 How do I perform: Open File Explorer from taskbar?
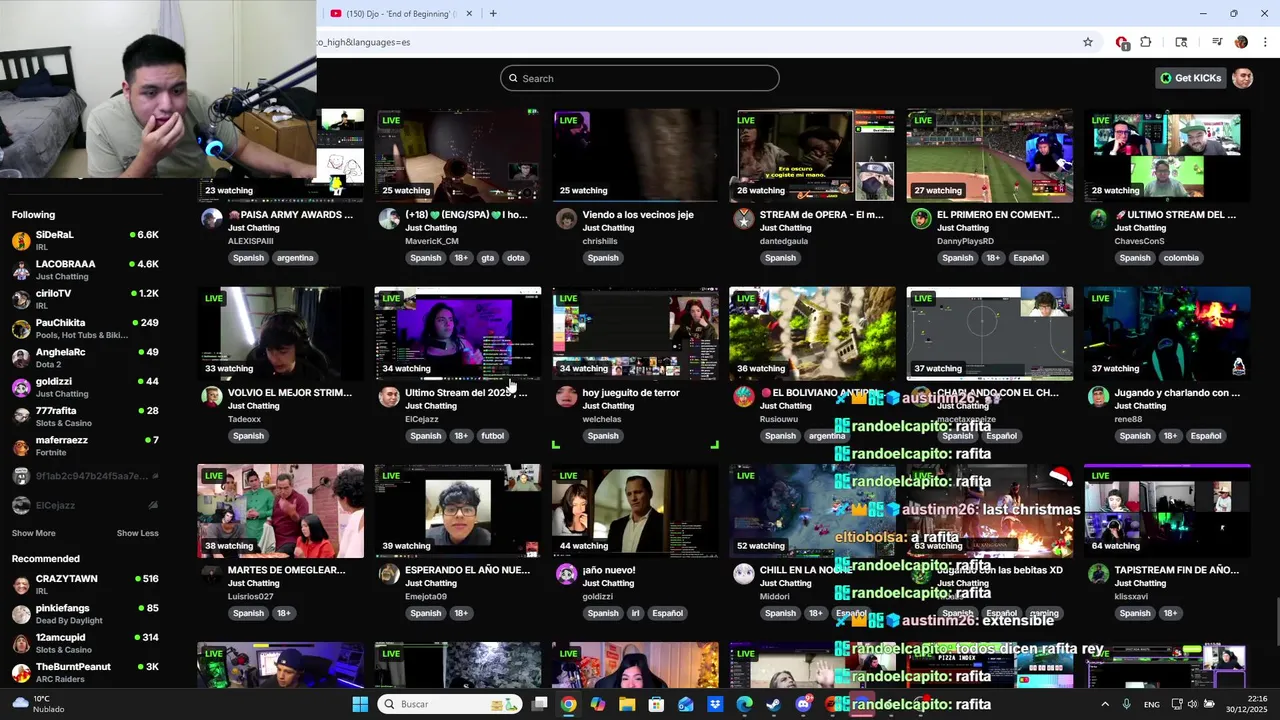pos(627,704)
